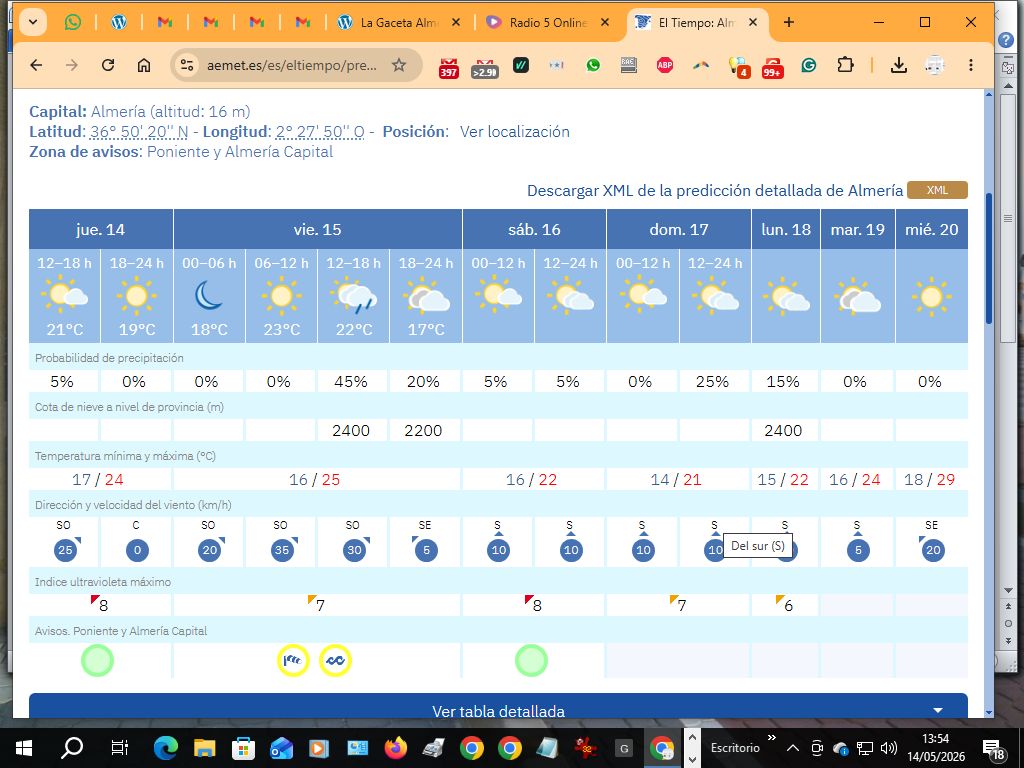Open the Chrome three-dot menu
1024x768 pixels.
(x=970, y=65)
